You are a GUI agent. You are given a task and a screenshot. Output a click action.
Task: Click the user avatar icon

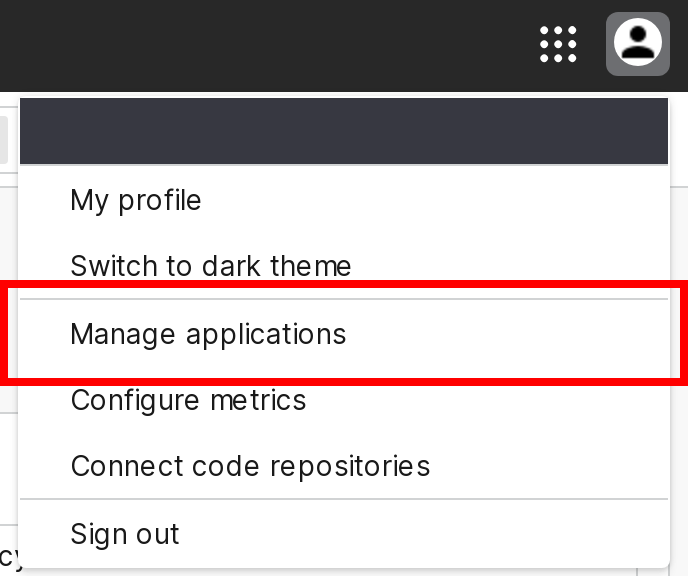[637, 44]
